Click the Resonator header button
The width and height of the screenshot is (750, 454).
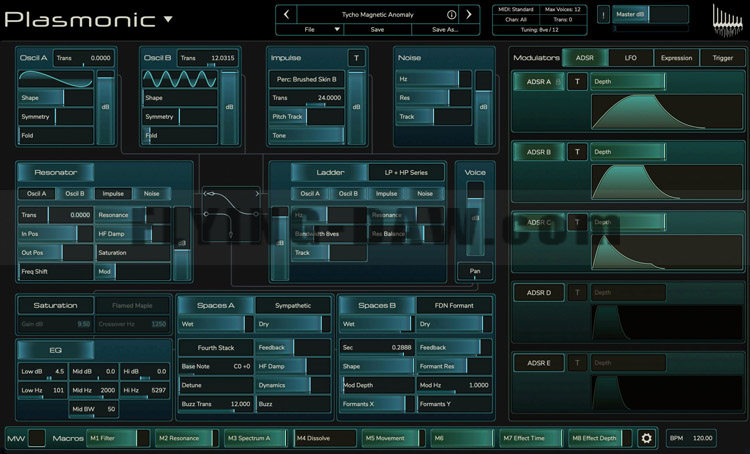55,173
